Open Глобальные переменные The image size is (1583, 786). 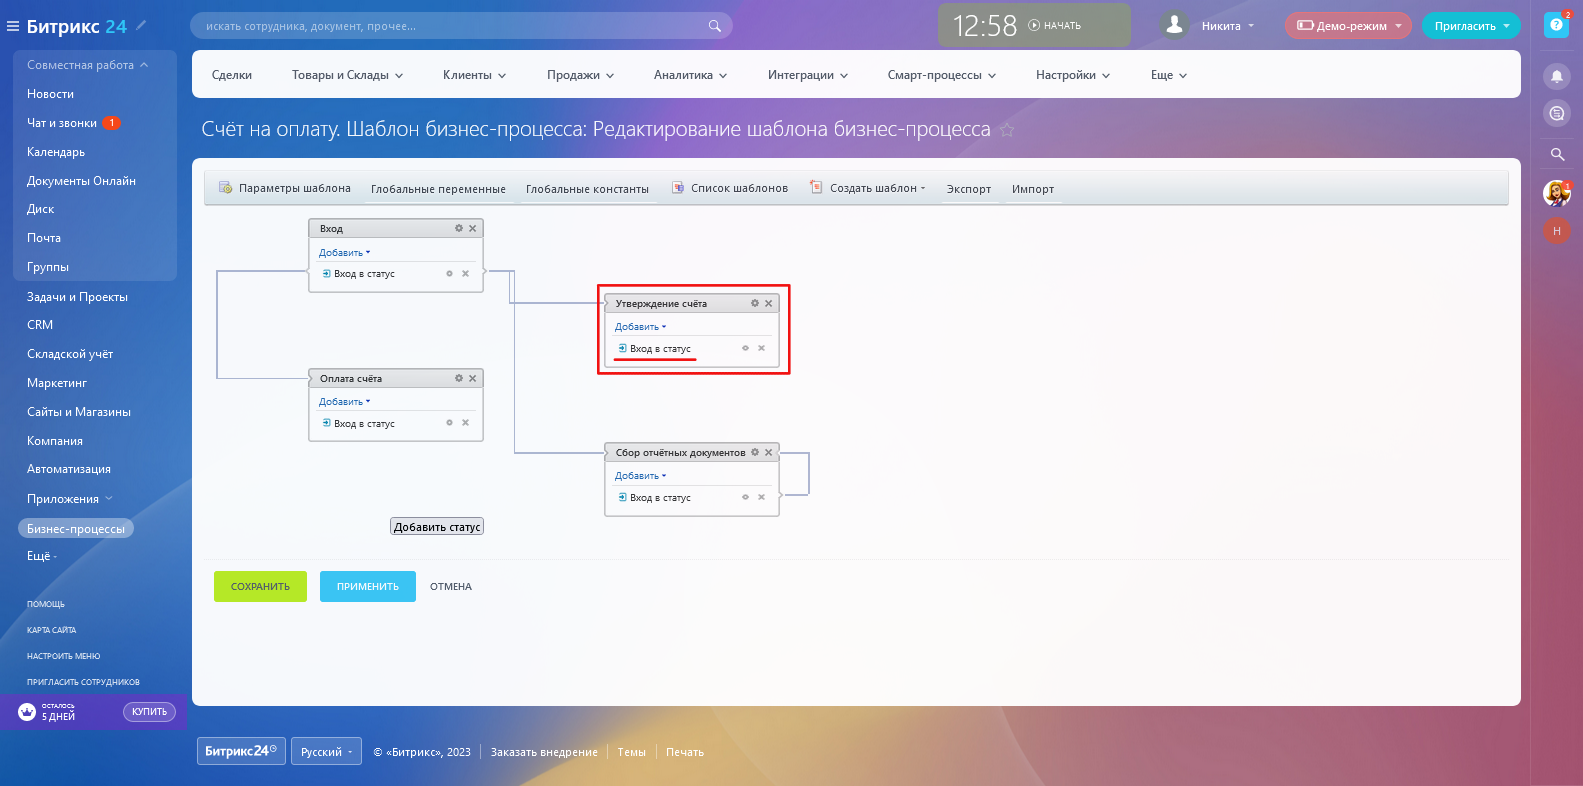(438, 189)
